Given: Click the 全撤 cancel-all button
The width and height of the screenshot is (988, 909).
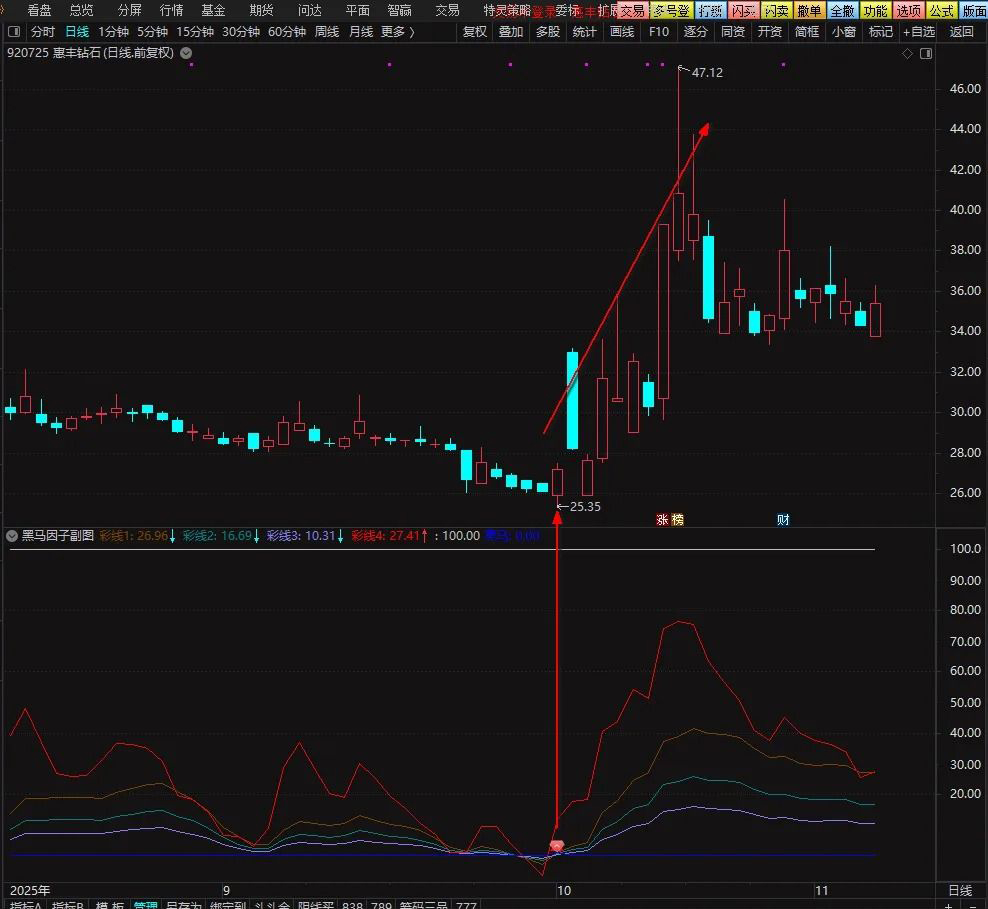Looking at the screenshot, I should pyautogui.click(x=842, y=11).
